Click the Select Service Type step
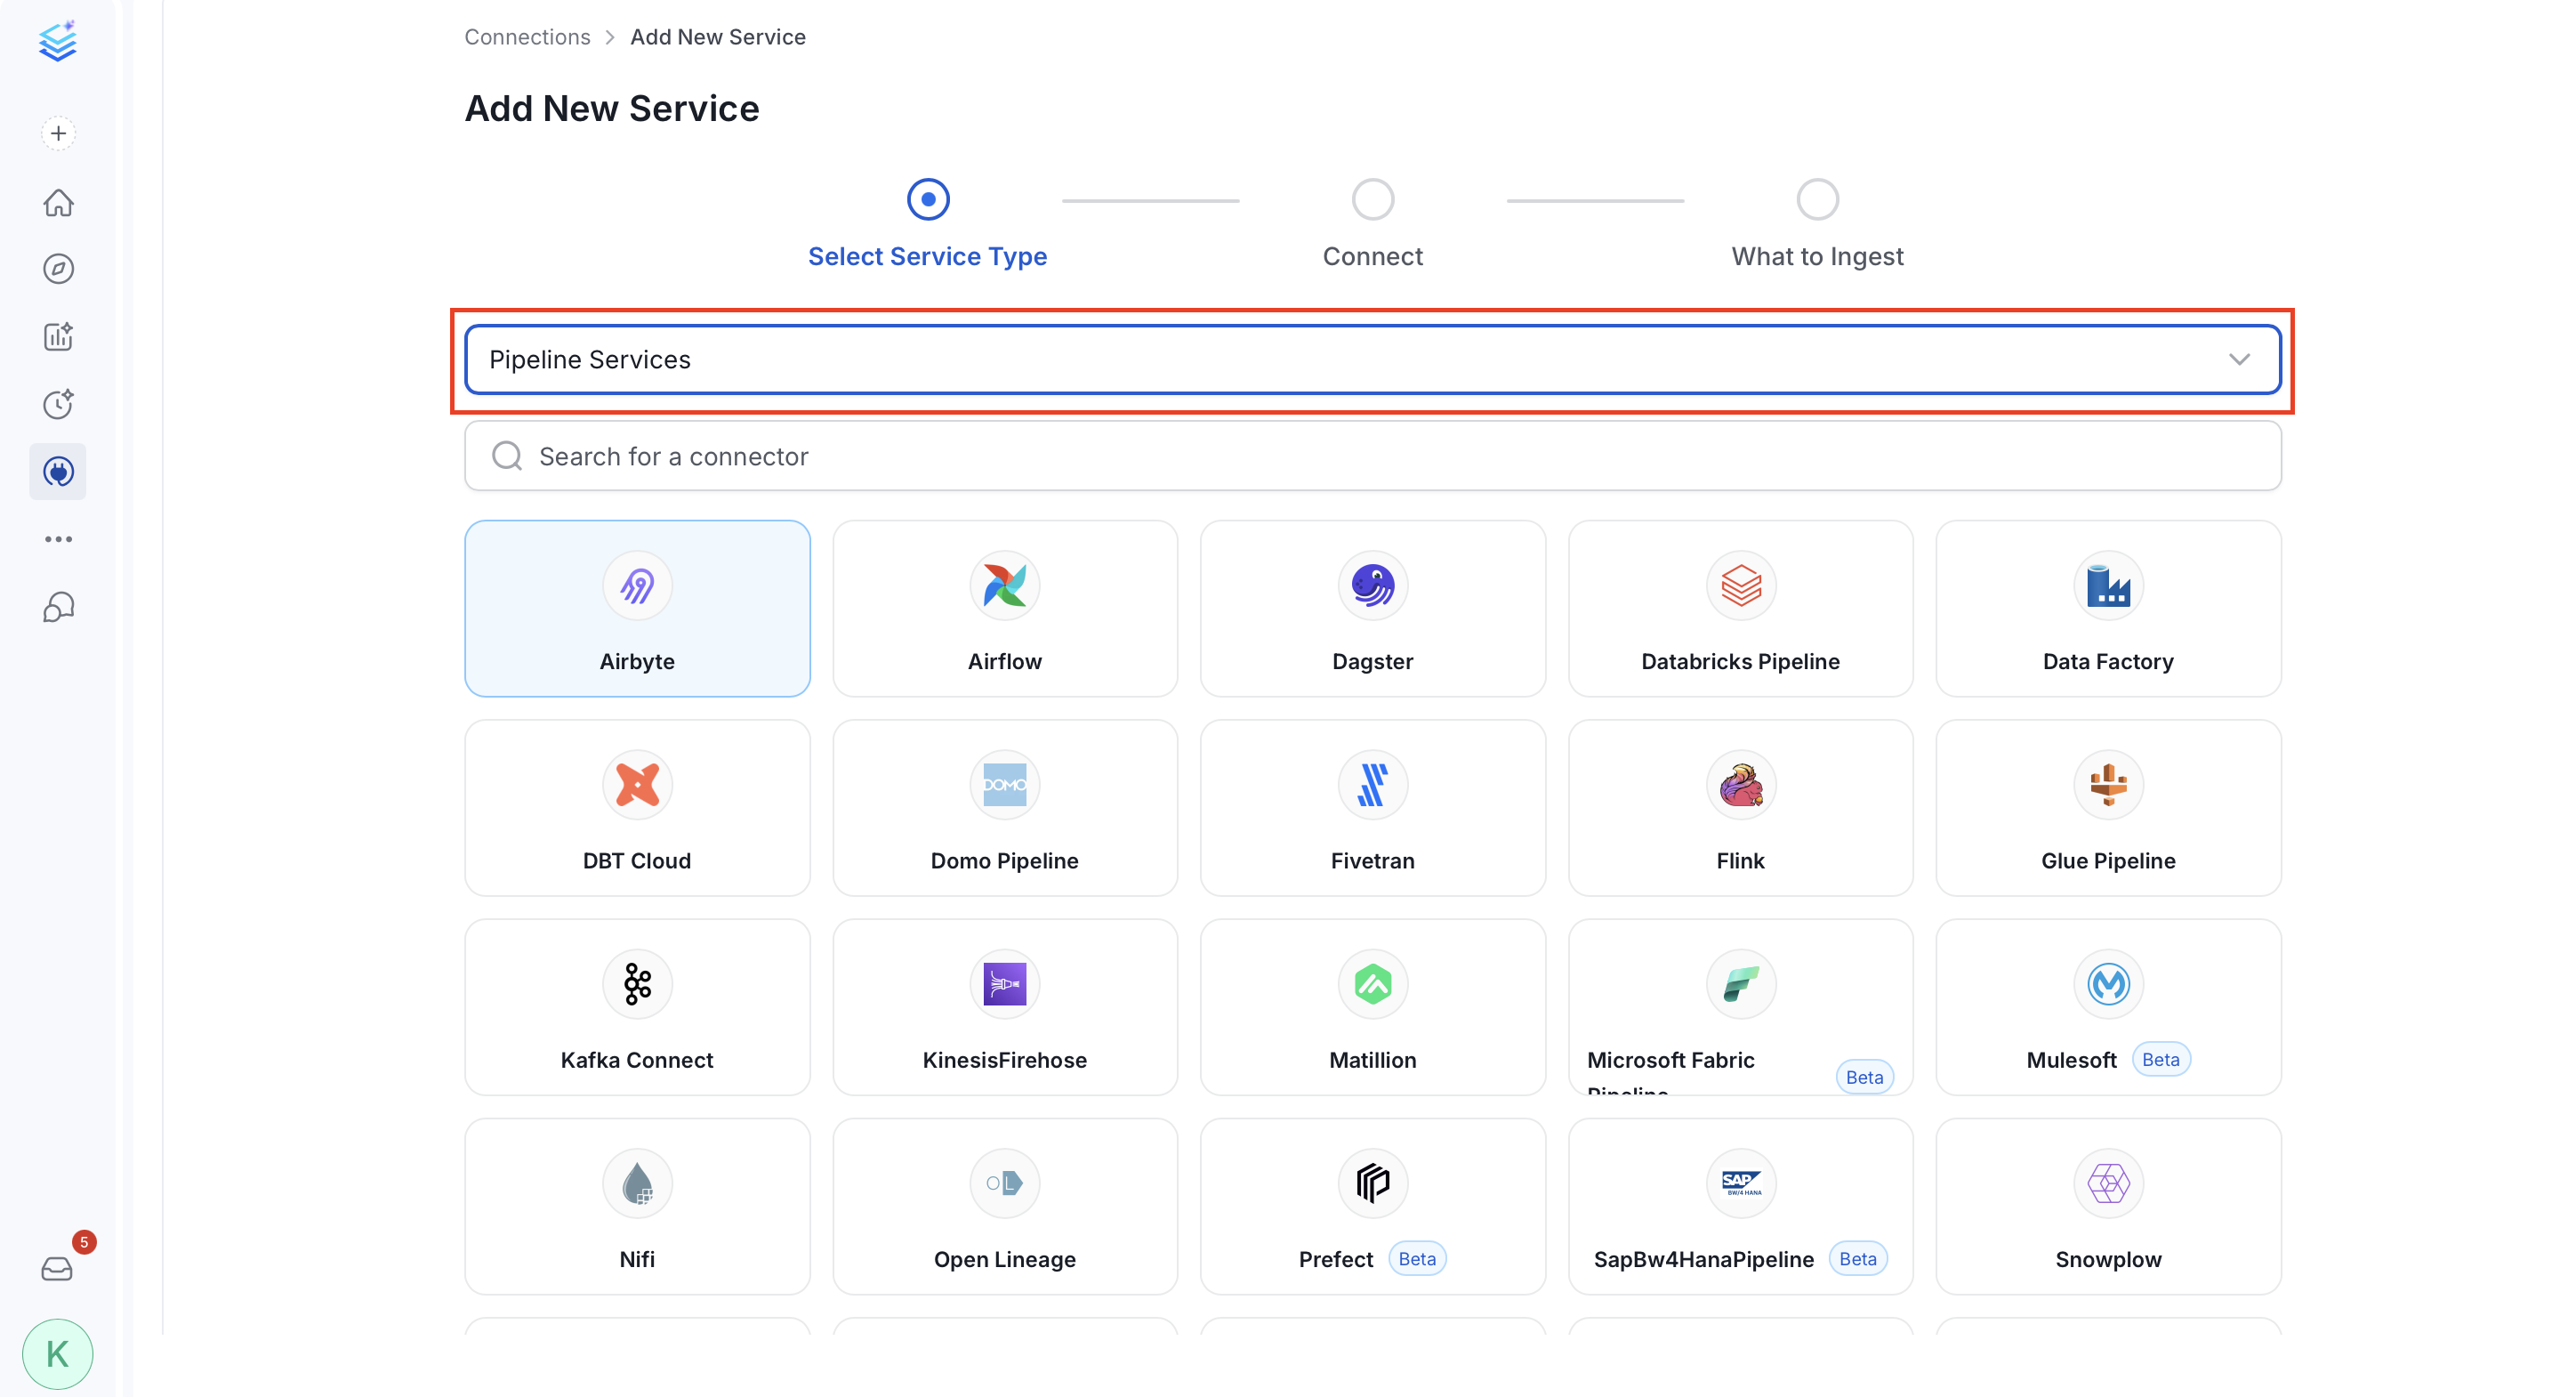The image size is (2576, 1397). coord(927,256)
